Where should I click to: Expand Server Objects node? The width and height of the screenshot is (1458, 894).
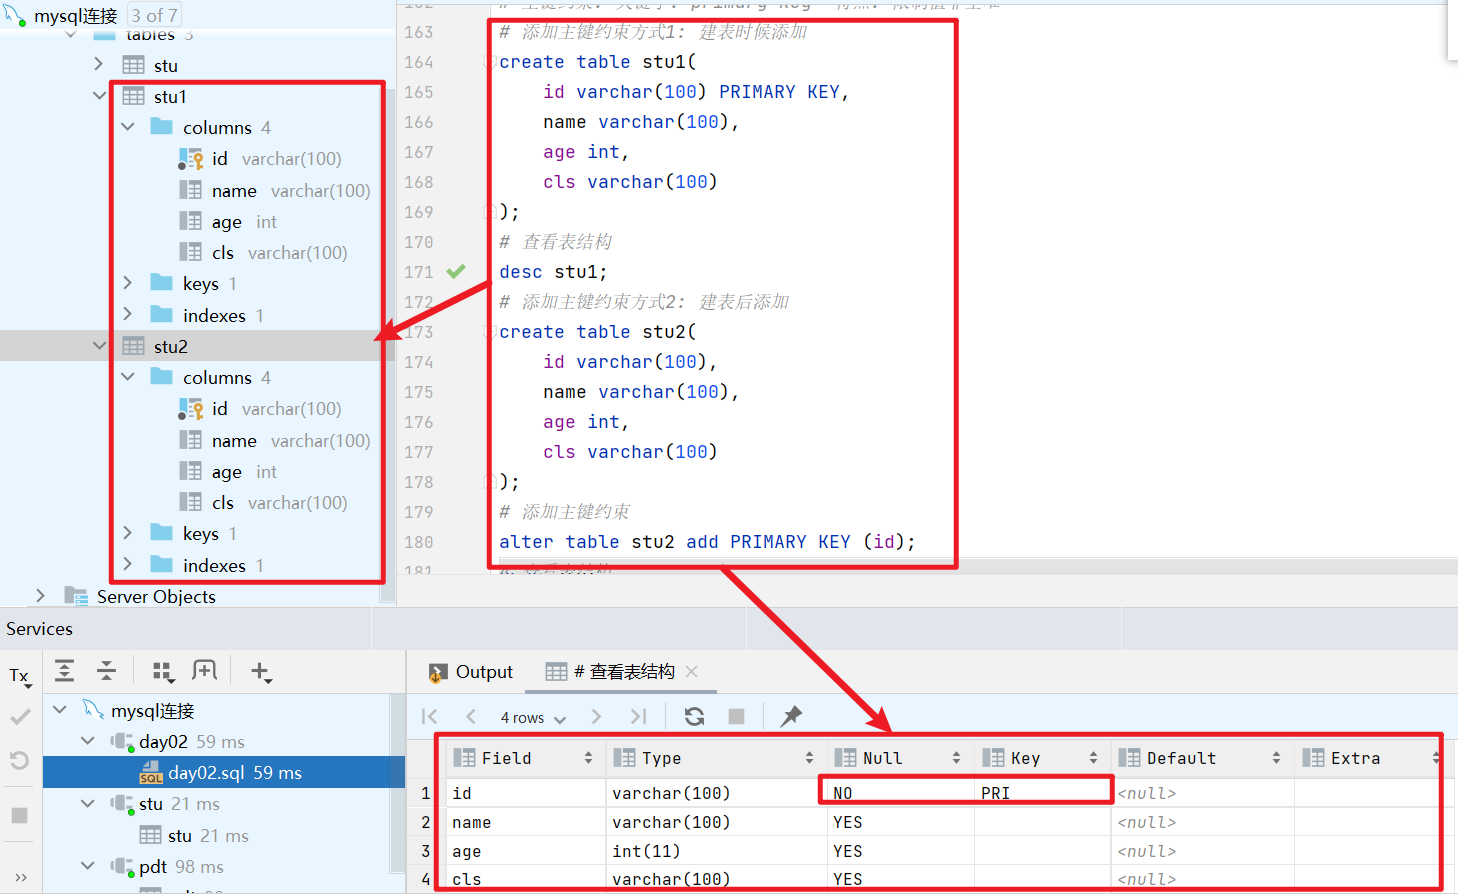[40, 595]
